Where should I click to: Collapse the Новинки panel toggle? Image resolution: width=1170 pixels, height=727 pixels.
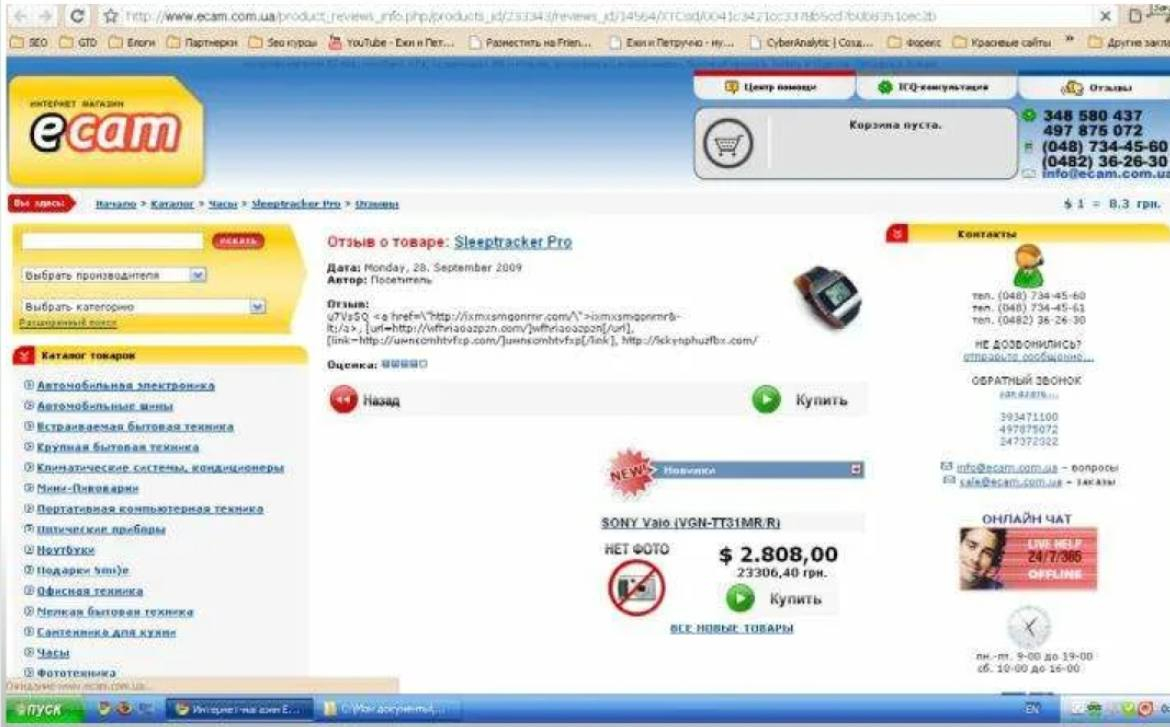(x=856, y=469)
